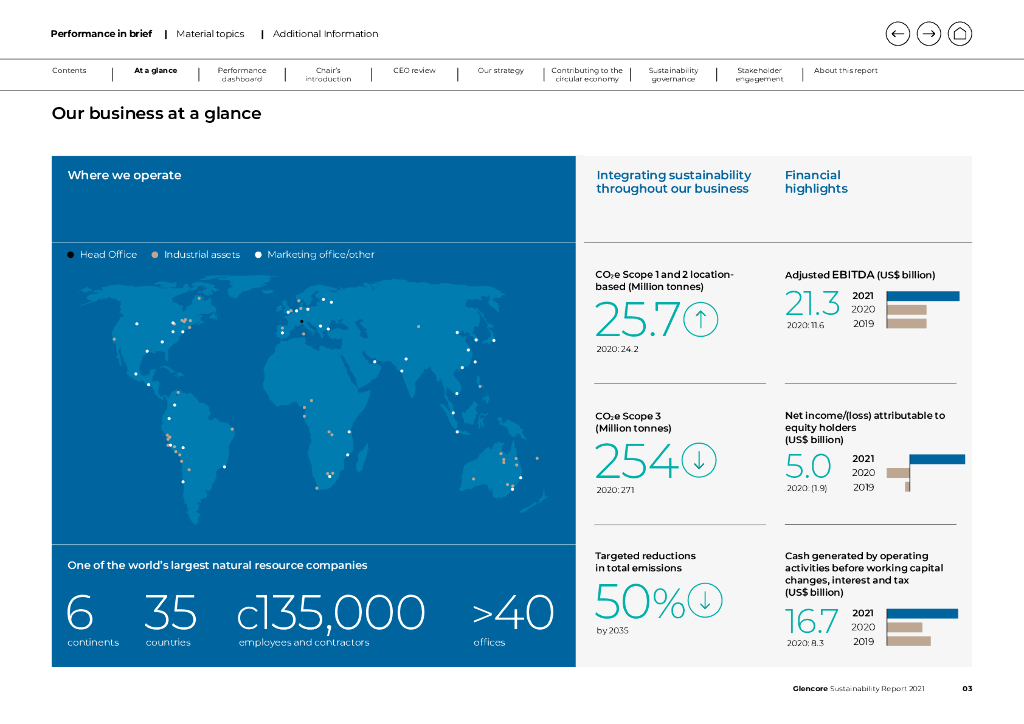Click the Industrial assets legend dot
This screenshot has width=1024, height=724.
155,255
